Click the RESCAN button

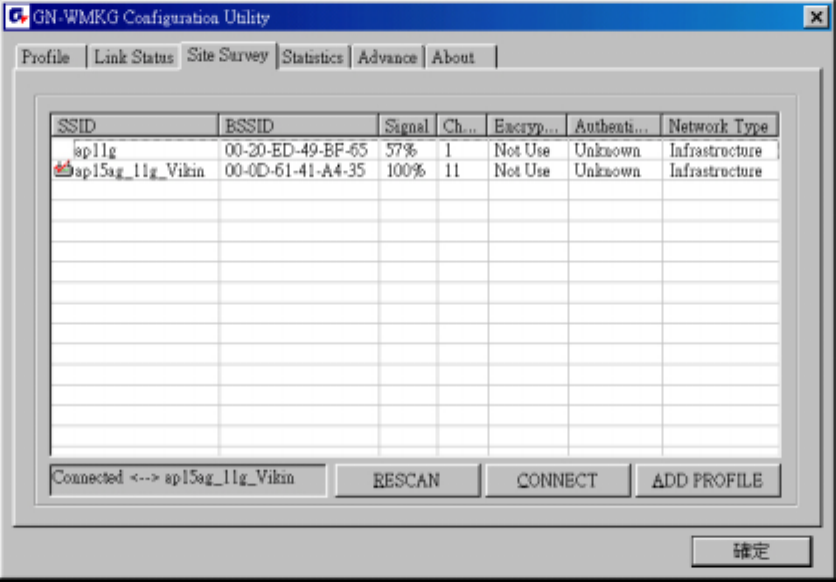tap(407, 480)
